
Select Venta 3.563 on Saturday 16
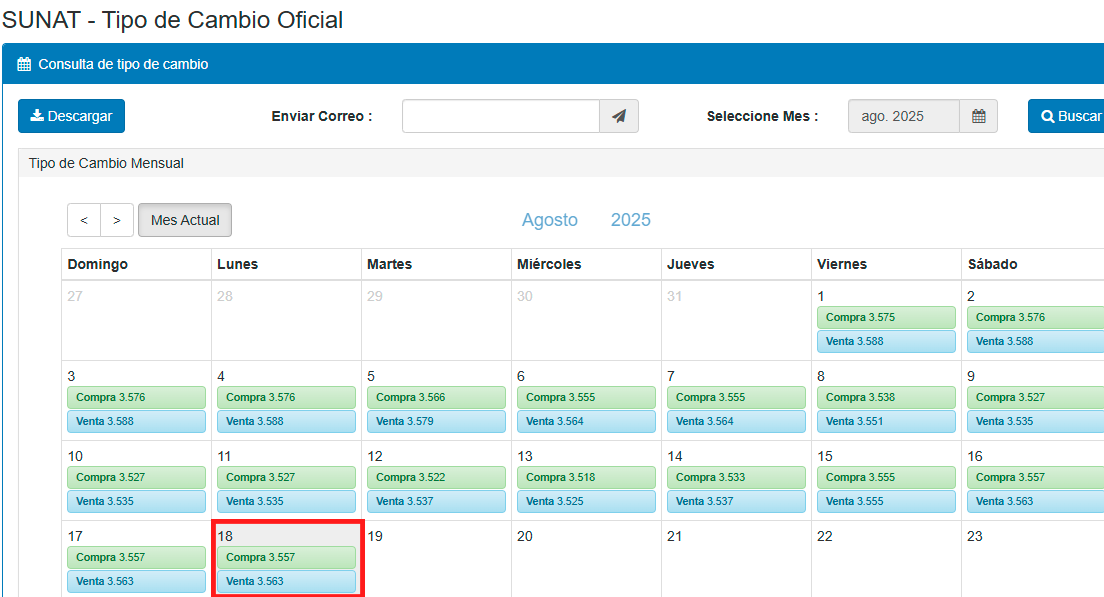click(1036, 501)
